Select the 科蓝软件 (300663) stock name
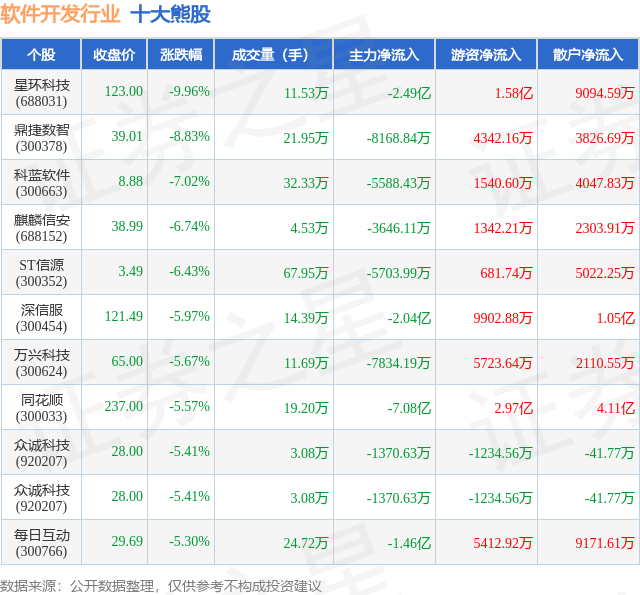 (x=42, y=182)
